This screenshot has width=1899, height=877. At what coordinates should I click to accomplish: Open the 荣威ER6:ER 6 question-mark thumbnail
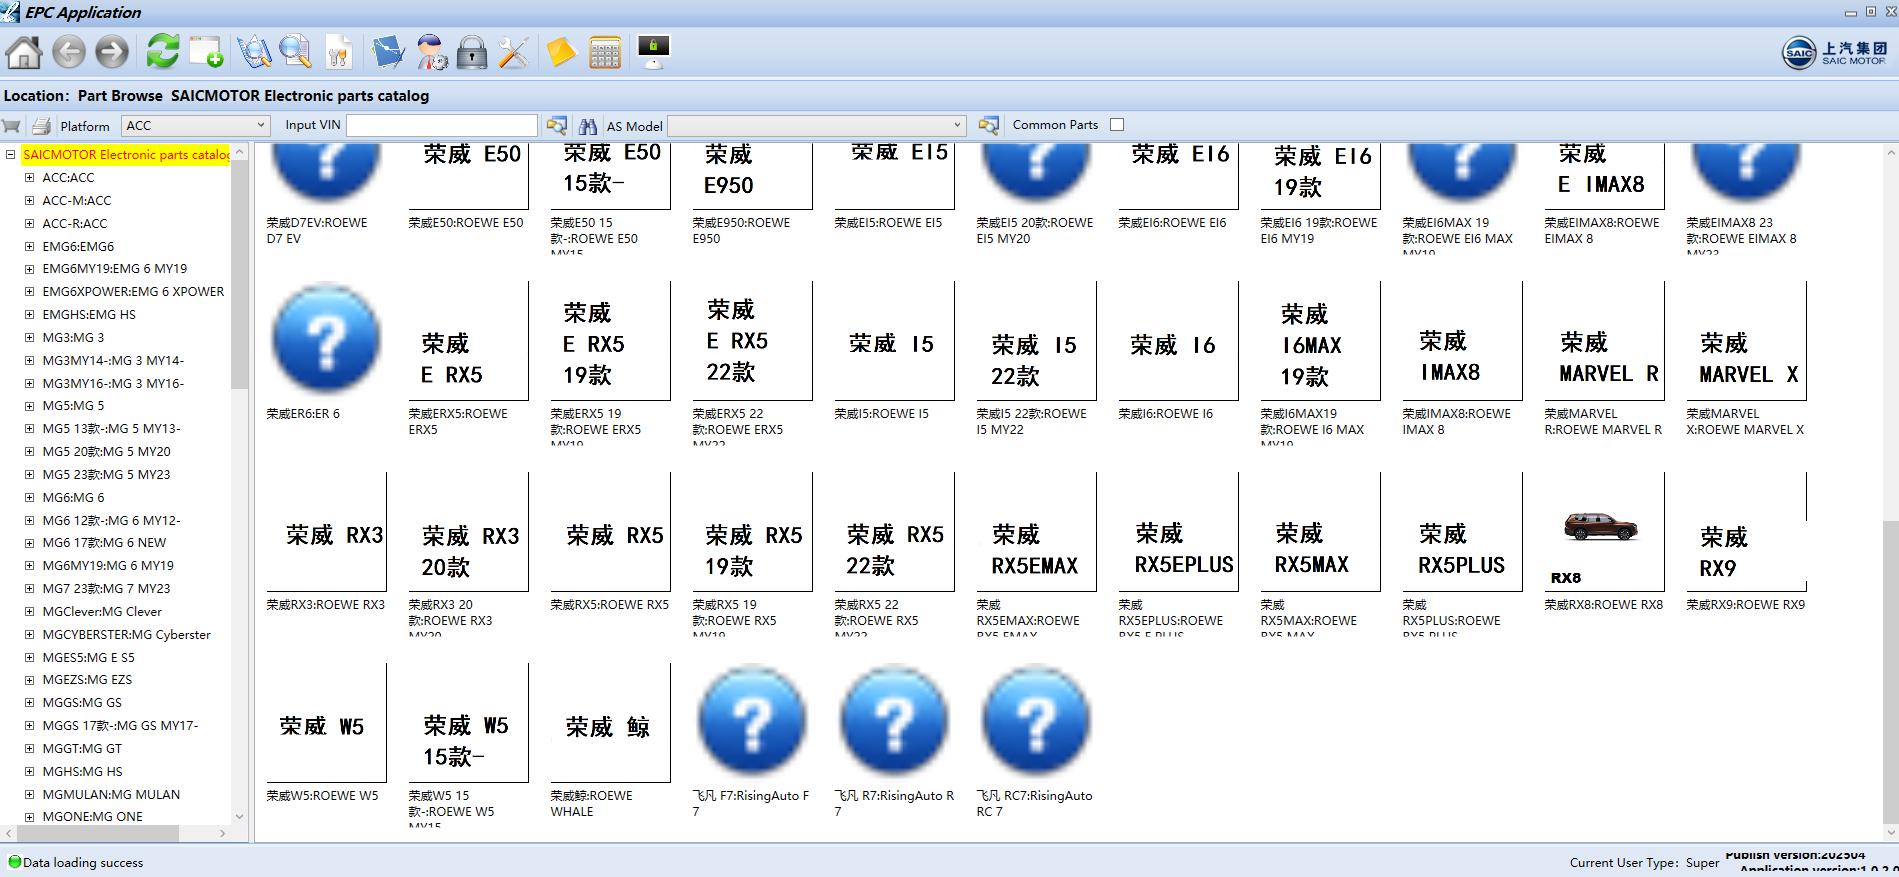click(325, 337)
